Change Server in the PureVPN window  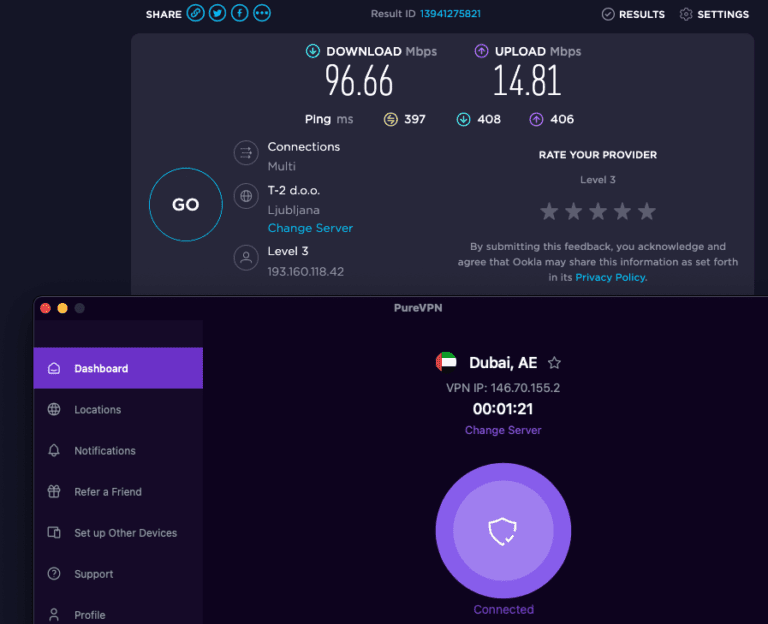coord(503,430)
